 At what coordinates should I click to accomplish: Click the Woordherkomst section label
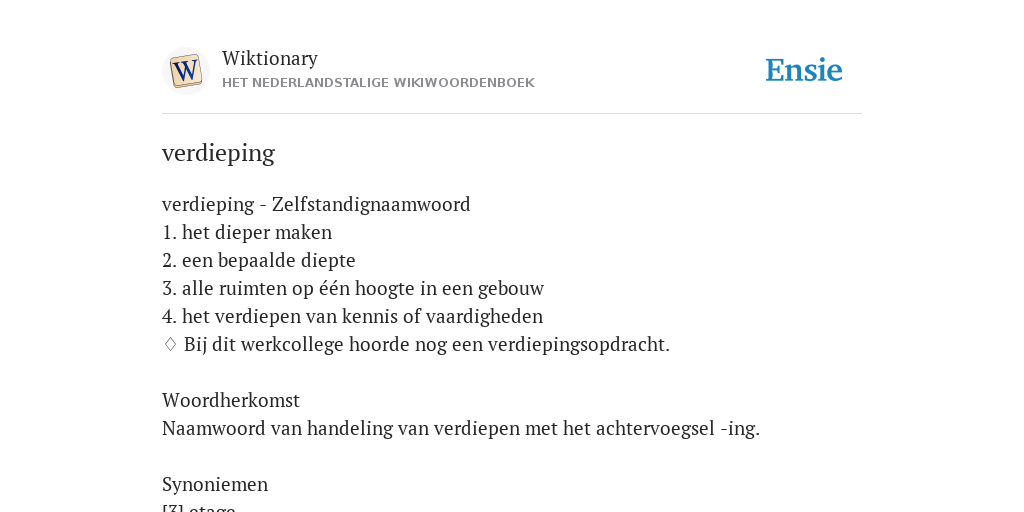point(231,400)
